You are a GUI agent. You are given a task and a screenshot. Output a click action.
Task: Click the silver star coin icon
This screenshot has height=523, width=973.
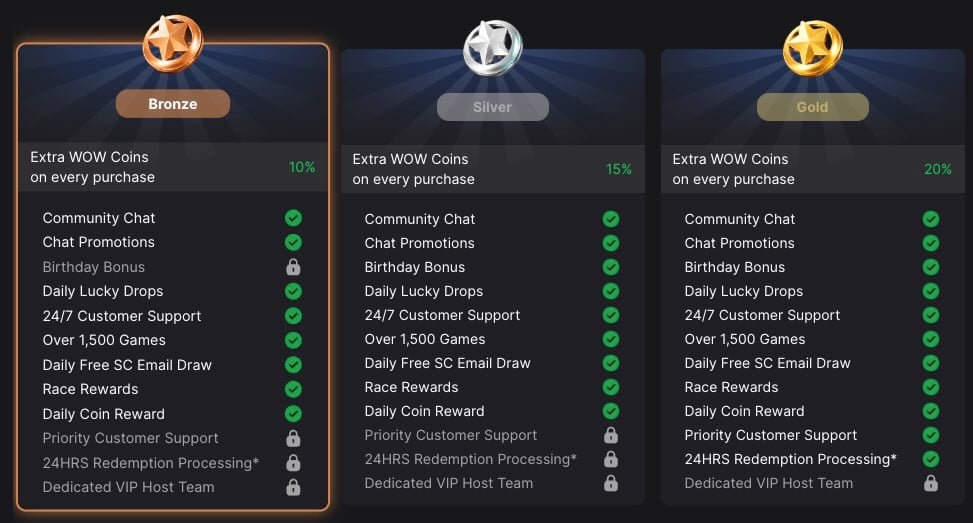(x=493, y=48)
